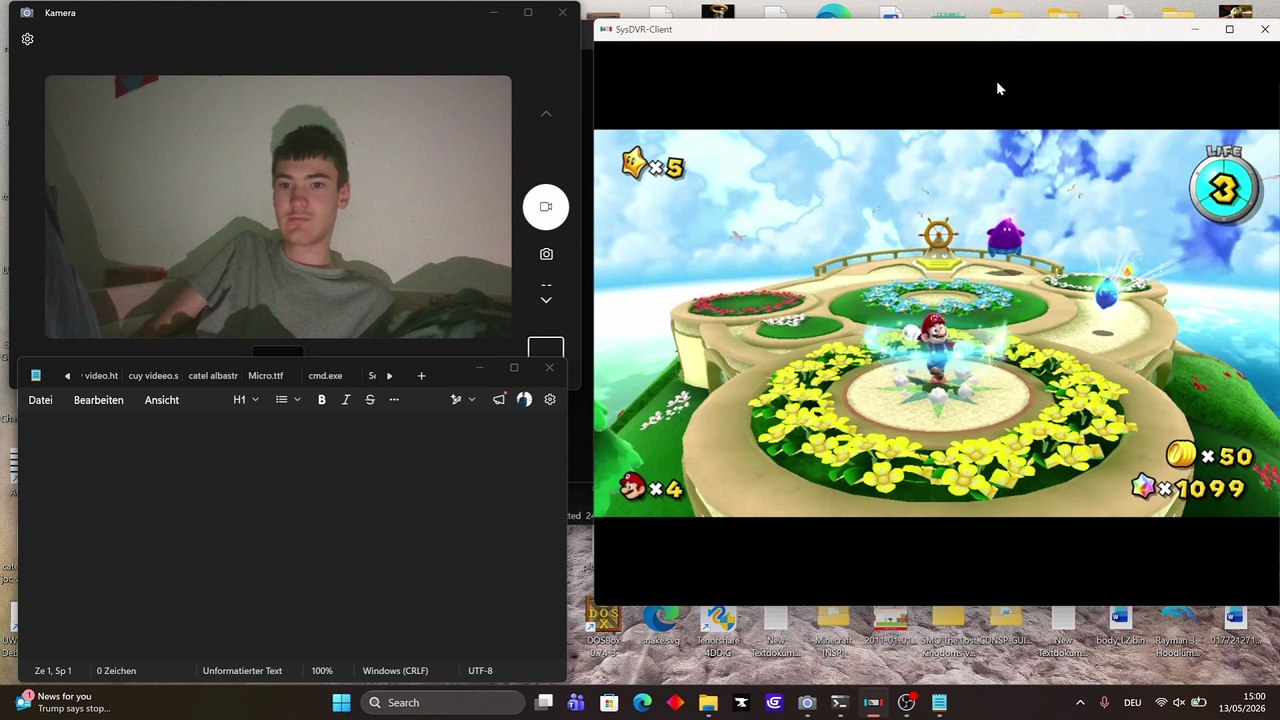Open the Ansicht menu
Image resolution: width=1280 pixels, height=720 pixels.
coord(162,400)
